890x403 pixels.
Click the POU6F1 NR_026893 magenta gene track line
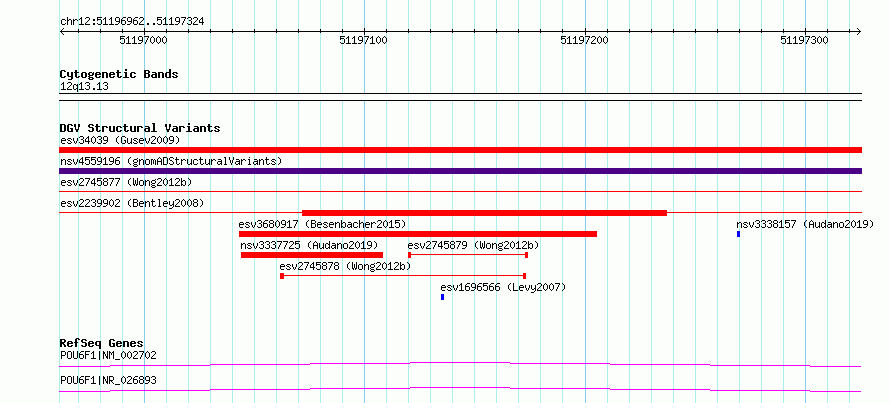460,389
